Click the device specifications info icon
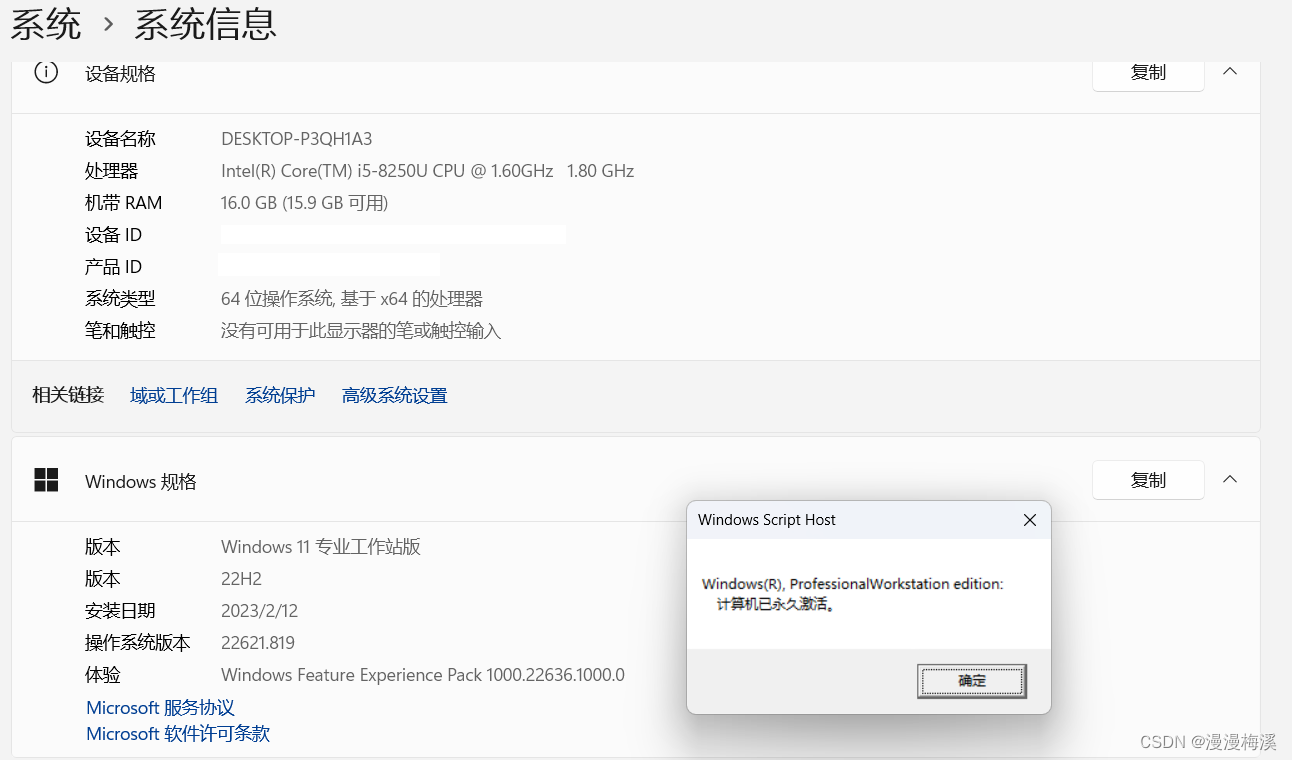Viewport: 1292px width, 760px height. pos(46,73)
